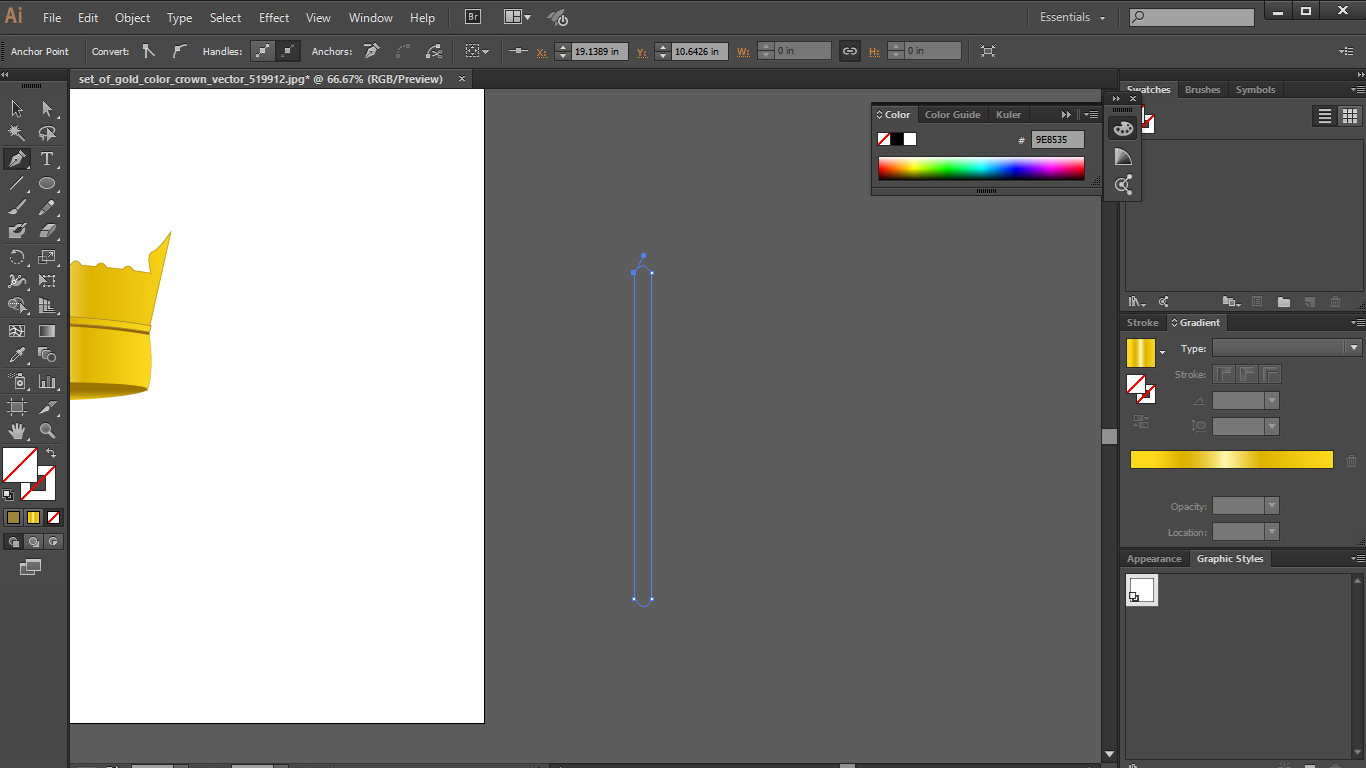Open the Object menu
The width and height of the screenshot is (1366, 768).
coord(132,17)
